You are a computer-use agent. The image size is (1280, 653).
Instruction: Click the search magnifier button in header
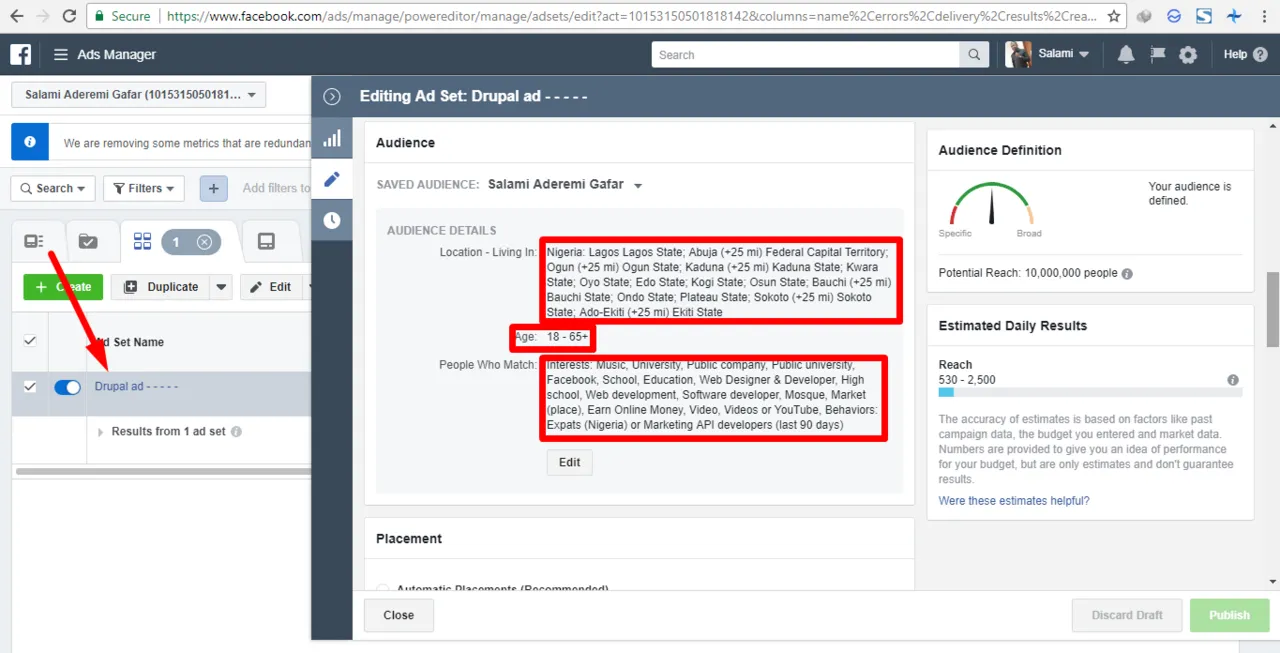pyautogui.click(x=973, y=55)
